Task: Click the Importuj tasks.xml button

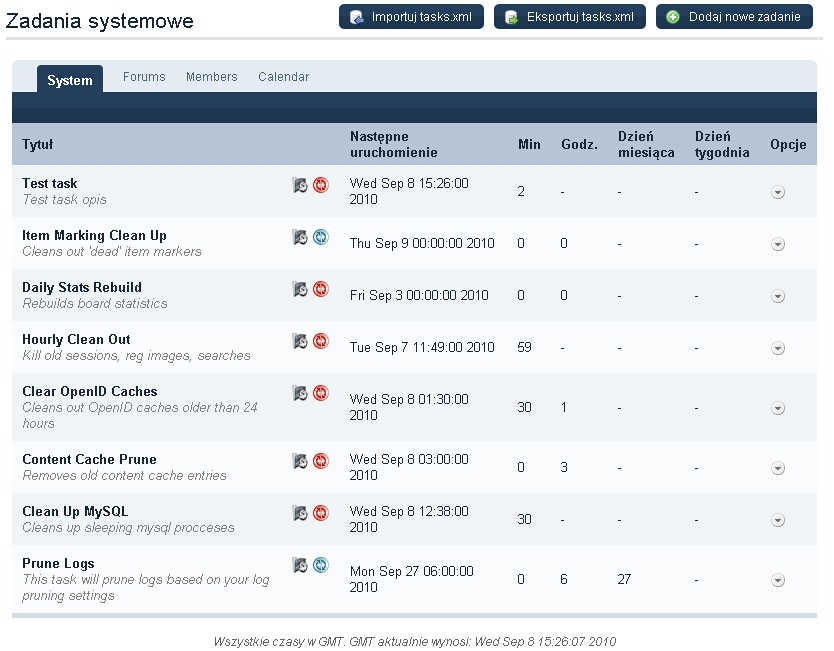Action: (411, 17)
